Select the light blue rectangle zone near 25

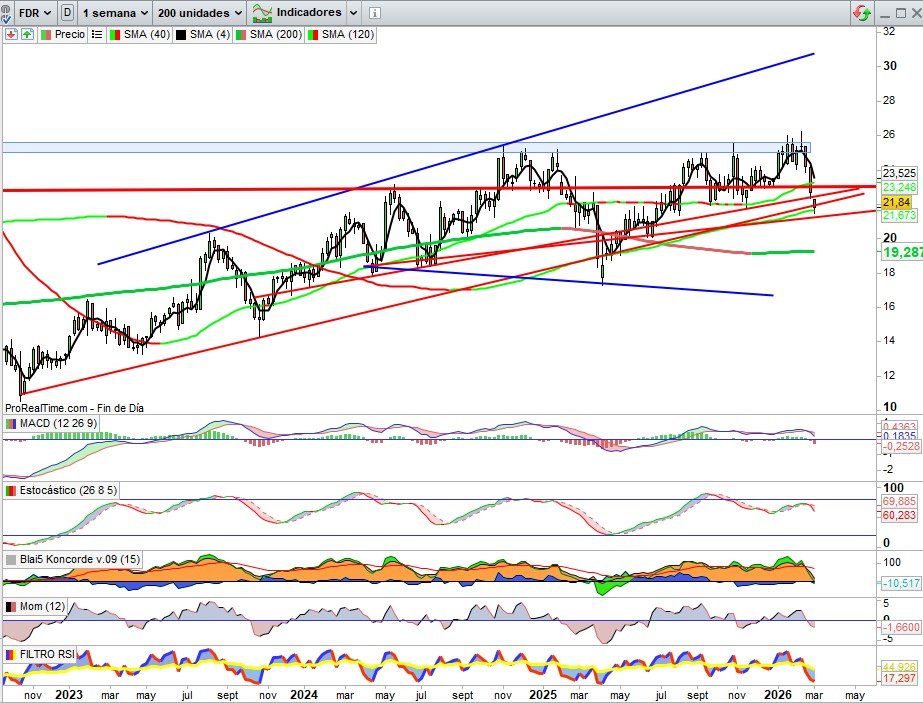[x=406, y=148]
